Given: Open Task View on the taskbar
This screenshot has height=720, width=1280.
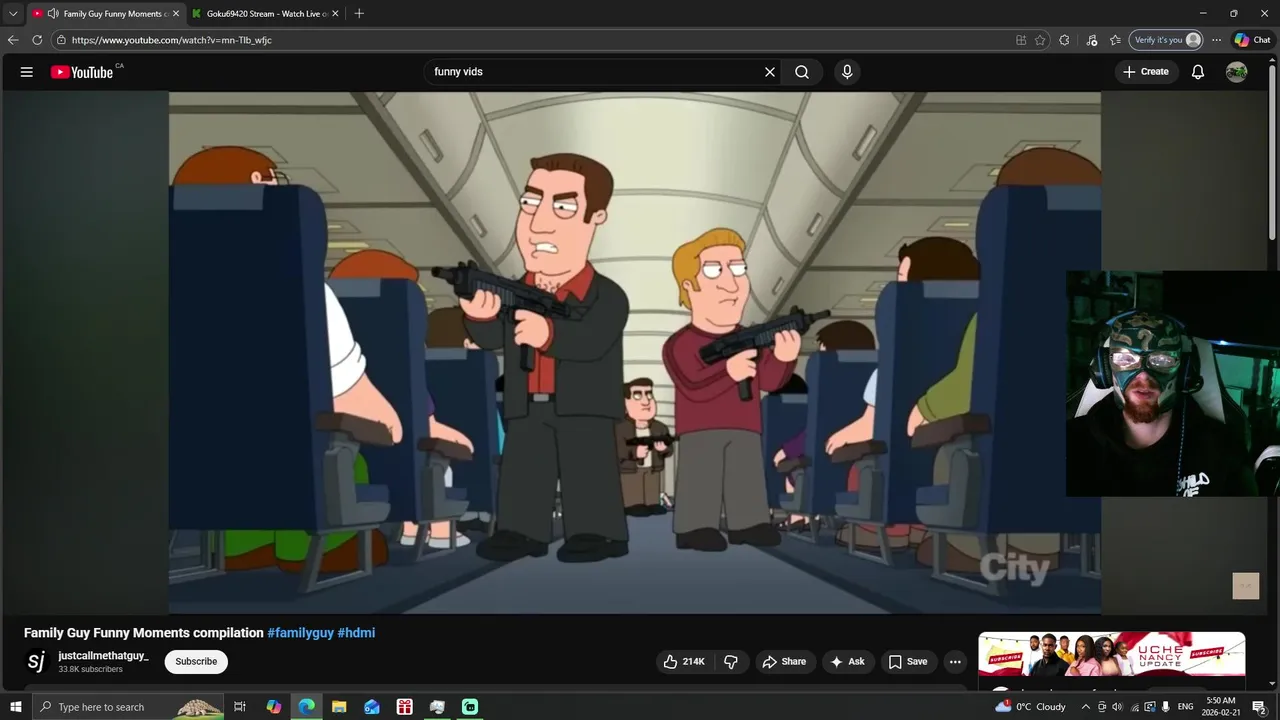Looking at the screenshot, I should (x=240, y=707).
